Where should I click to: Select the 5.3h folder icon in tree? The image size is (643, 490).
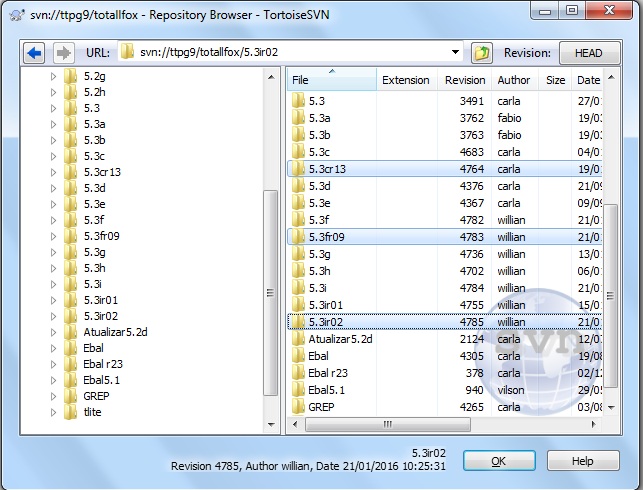[71, 268]
